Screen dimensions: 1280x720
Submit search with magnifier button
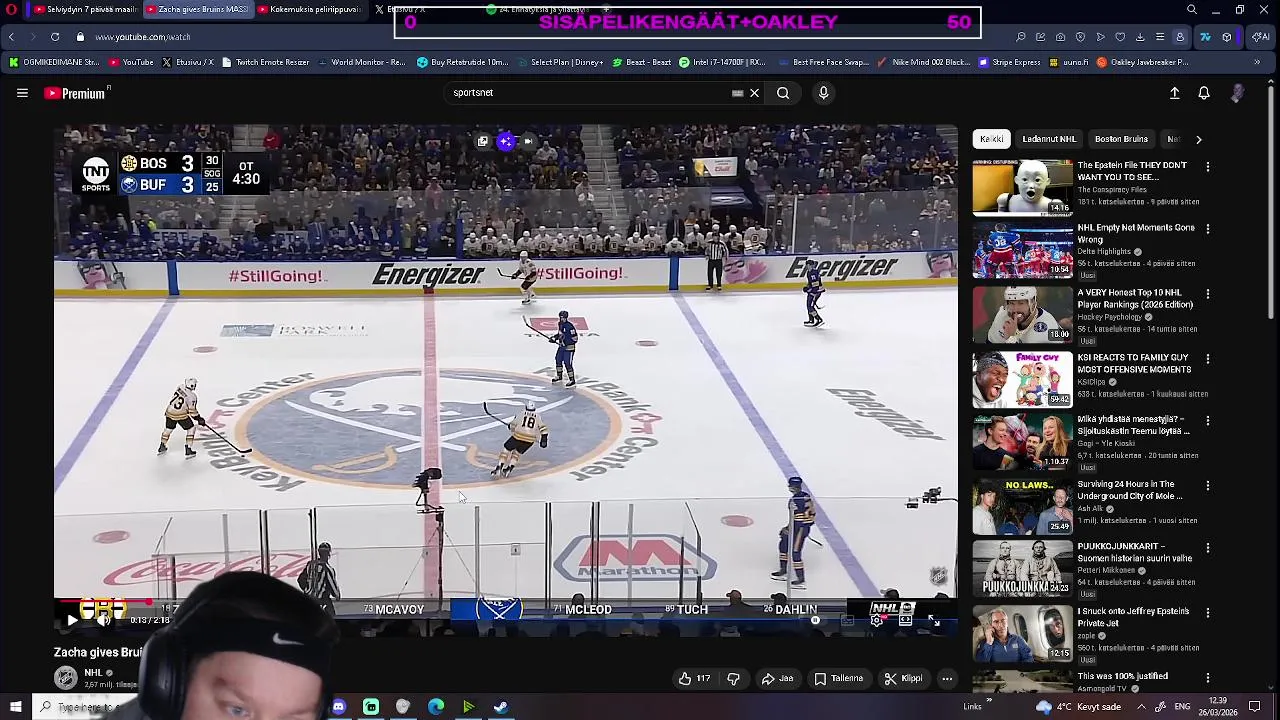pyautogui.click(x=783, y=93)
